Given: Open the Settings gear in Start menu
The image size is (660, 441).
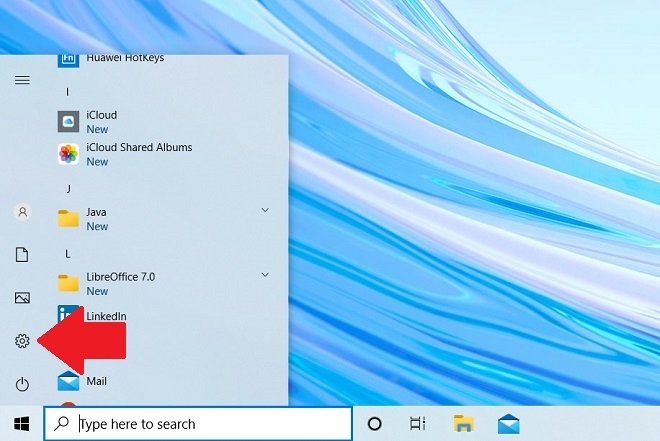Looking at the screenshot, I should [x=22, y=340].
